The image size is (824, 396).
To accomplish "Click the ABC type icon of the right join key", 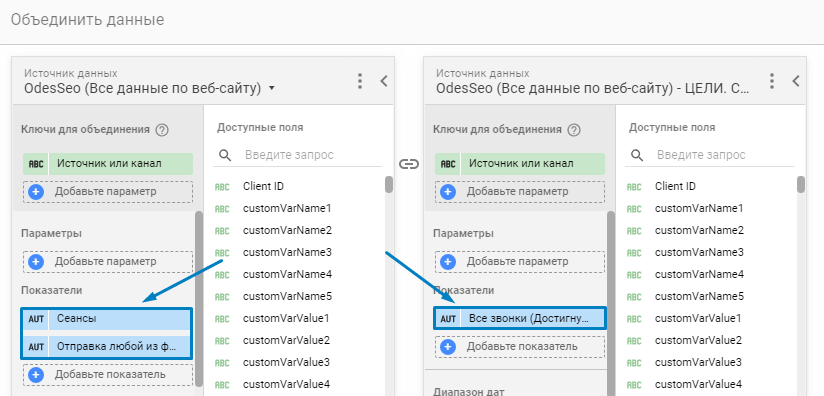I will click(x=448, y=164).
